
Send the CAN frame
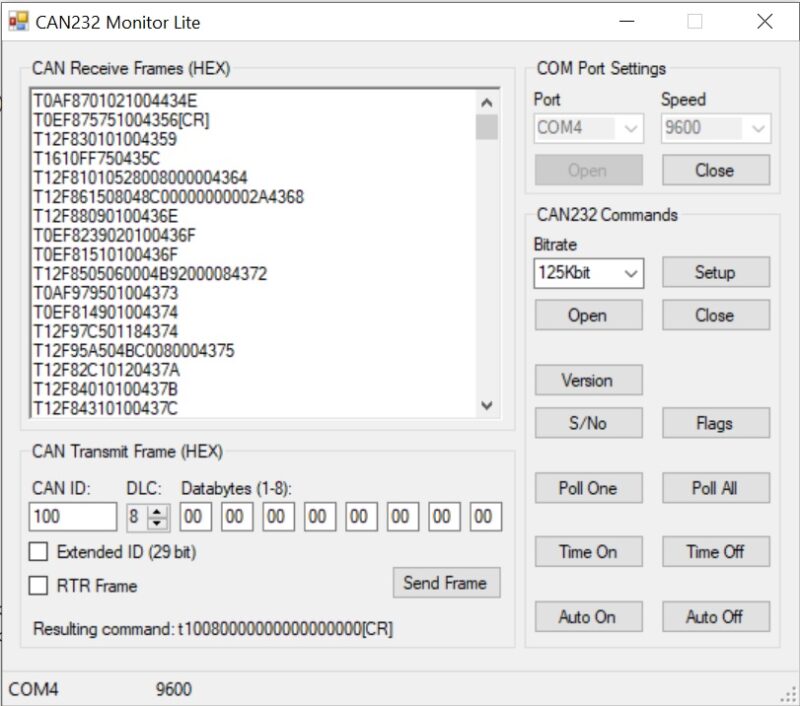tap(446, 583)
